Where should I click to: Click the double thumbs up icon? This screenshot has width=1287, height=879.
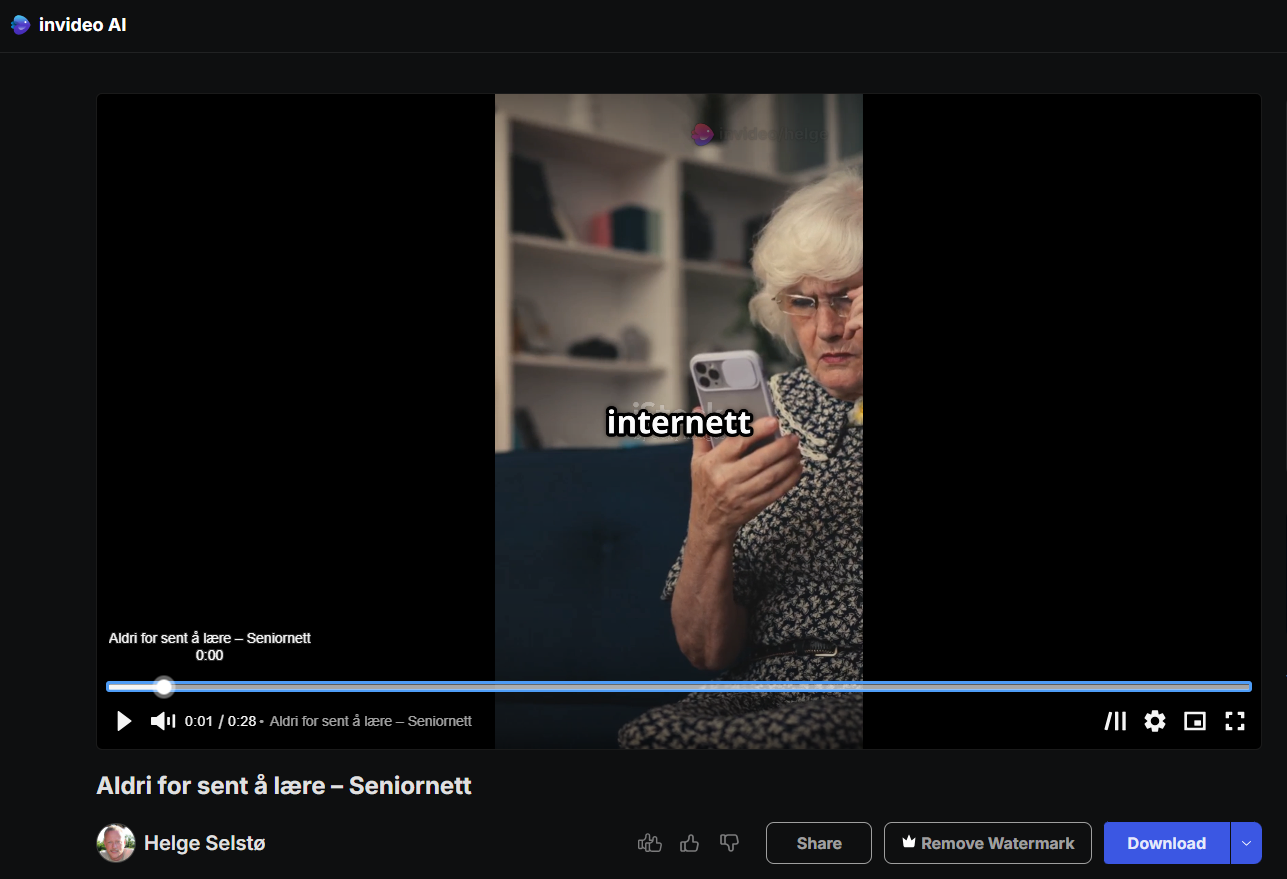(x=650, y=843)
